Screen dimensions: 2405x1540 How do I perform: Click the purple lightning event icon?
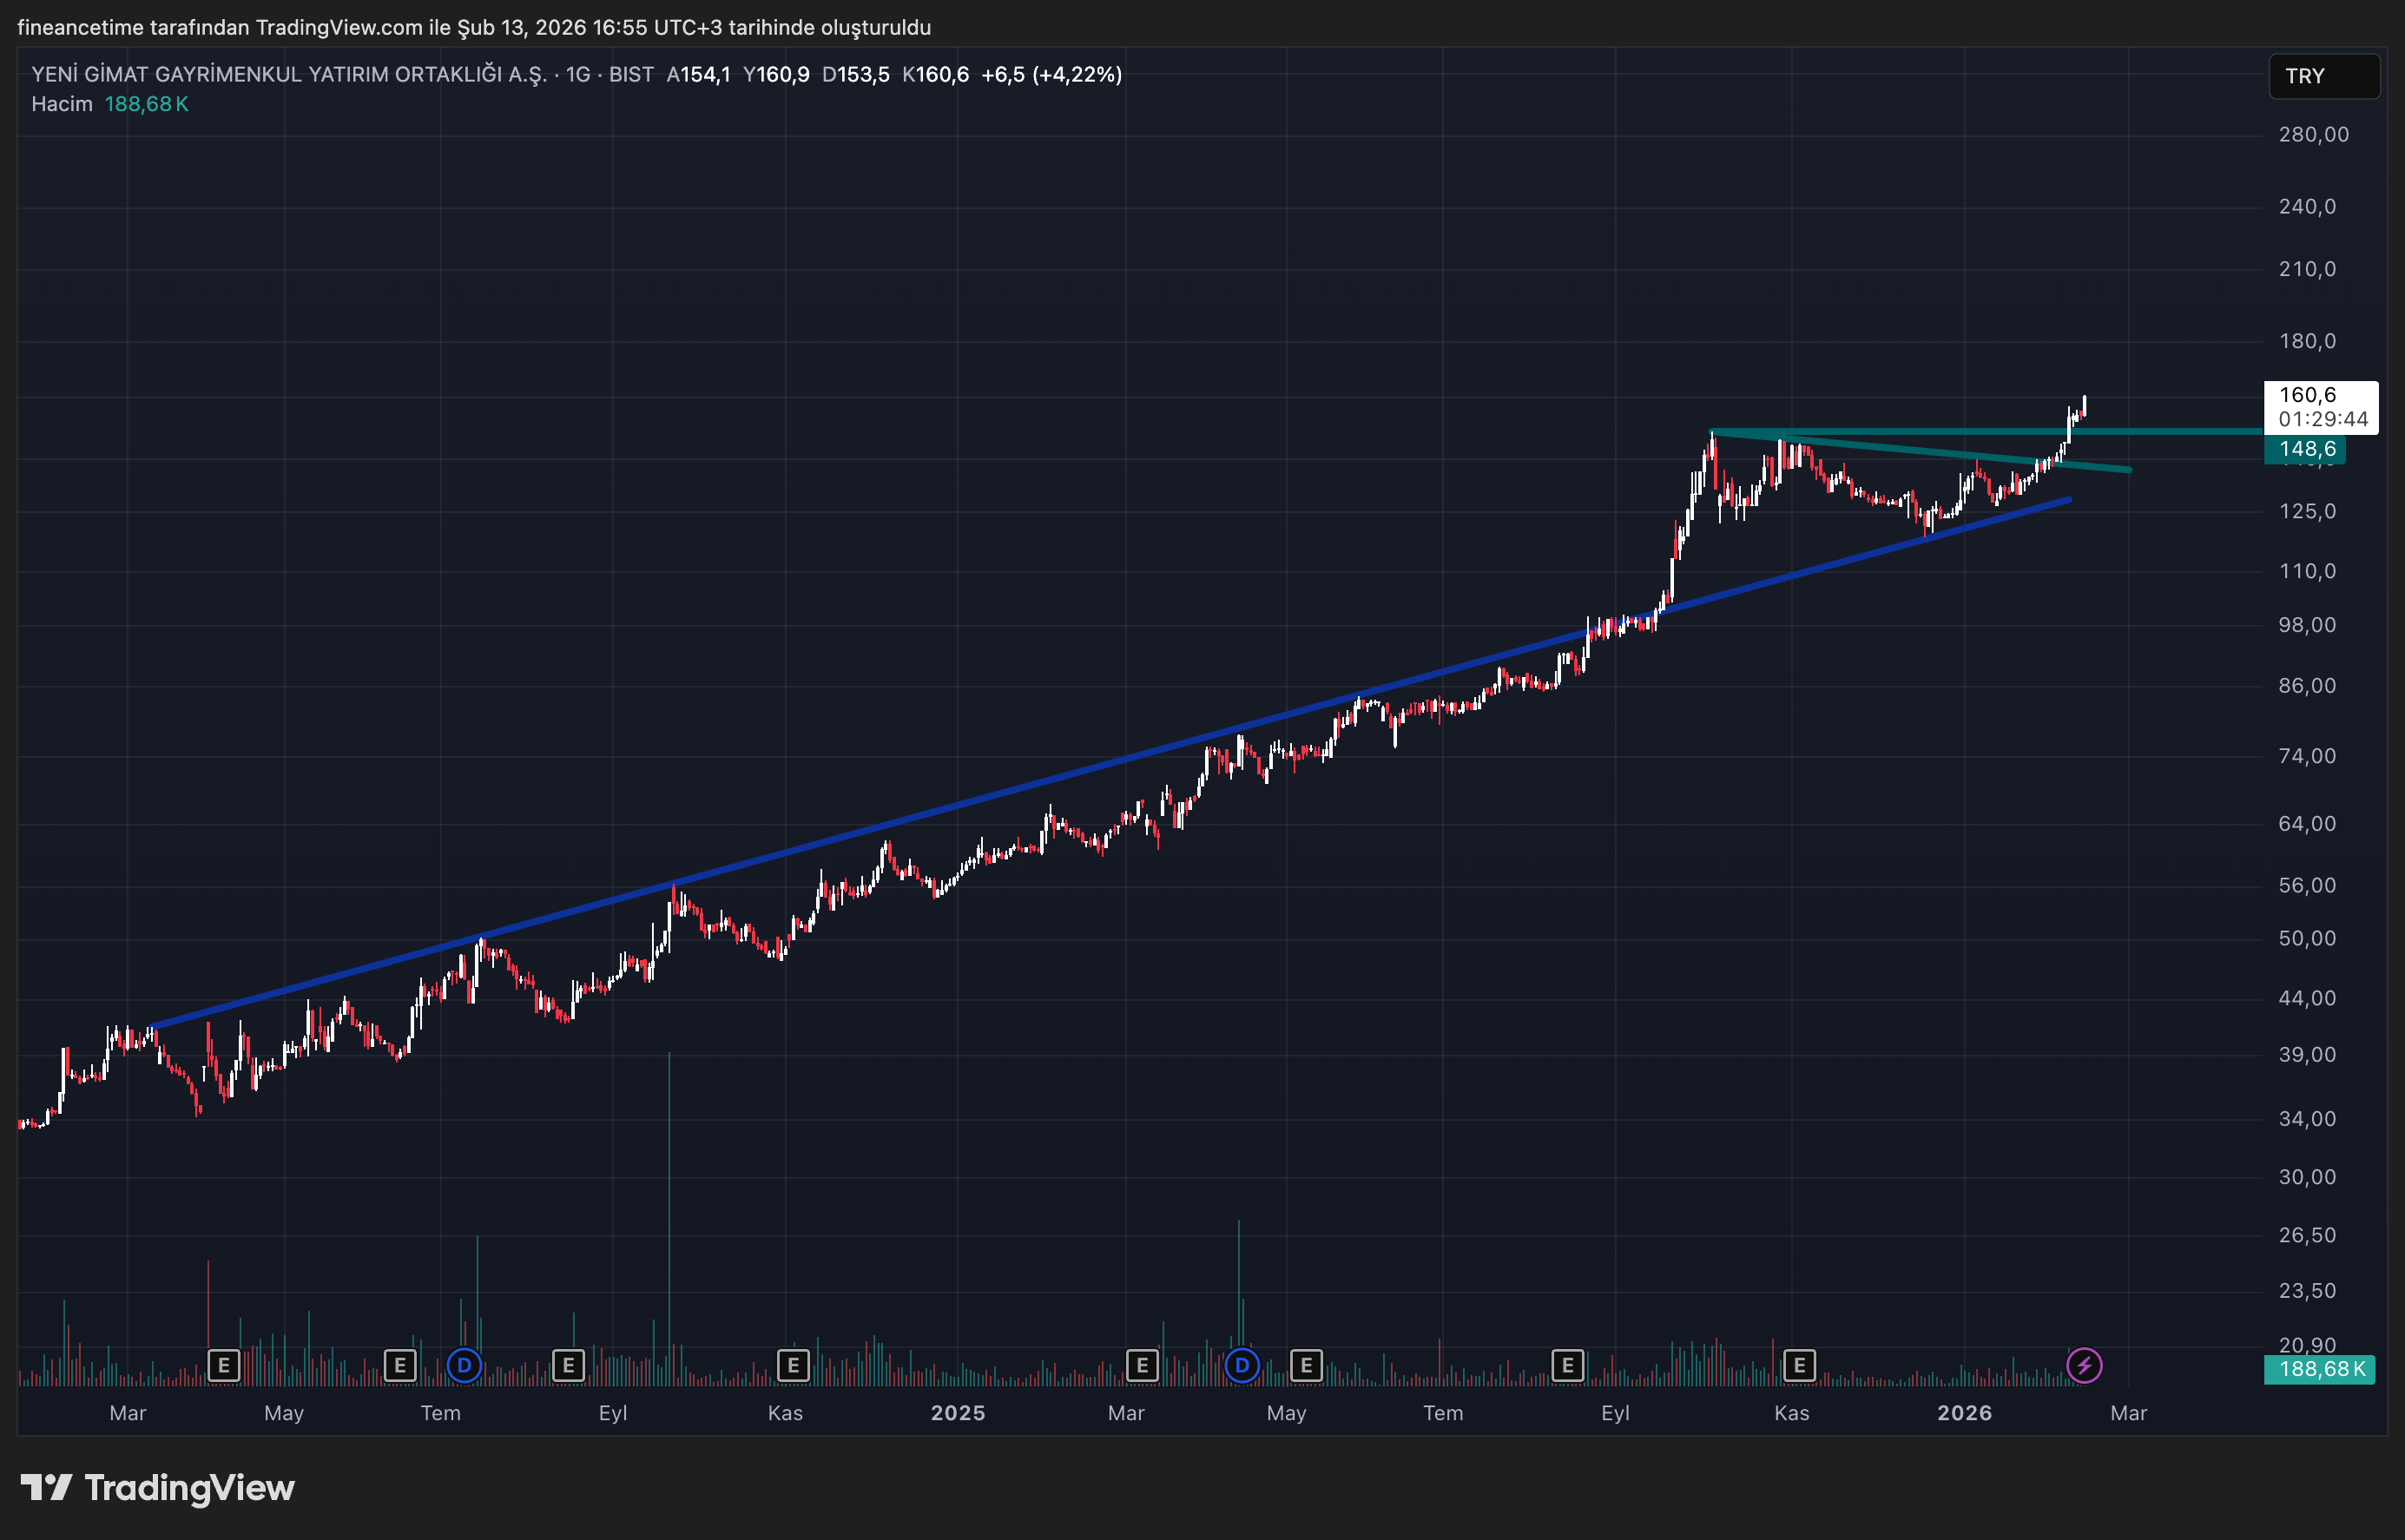tap(2084, 1365)
